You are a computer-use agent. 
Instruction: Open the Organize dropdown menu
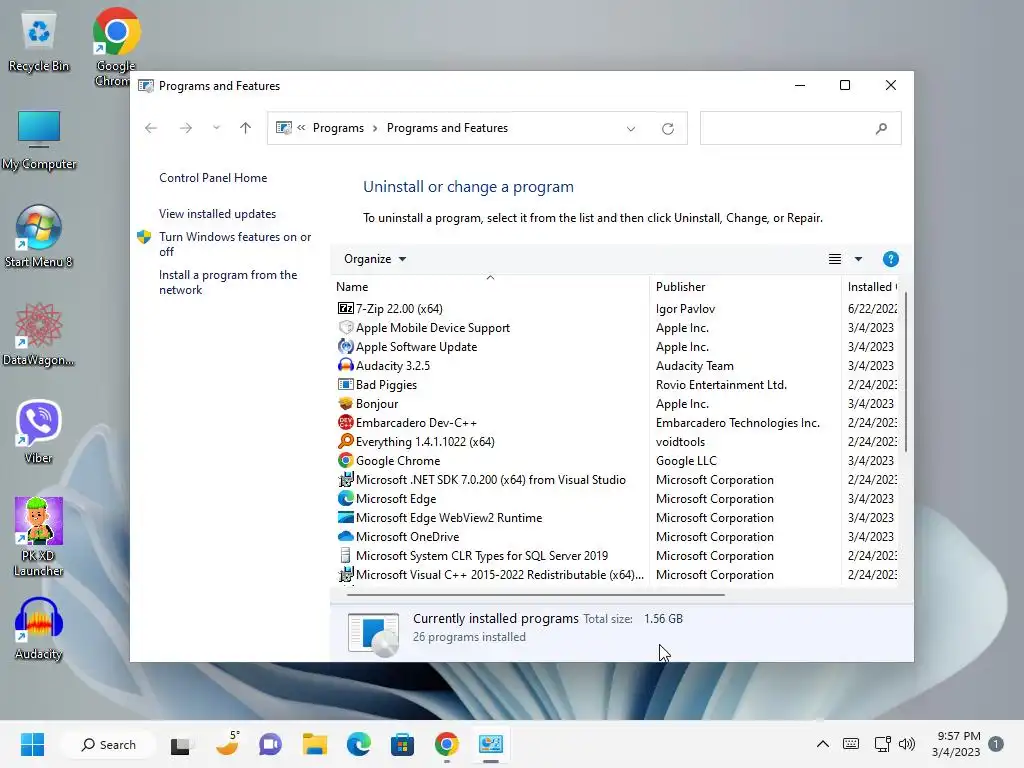[375, 259]
